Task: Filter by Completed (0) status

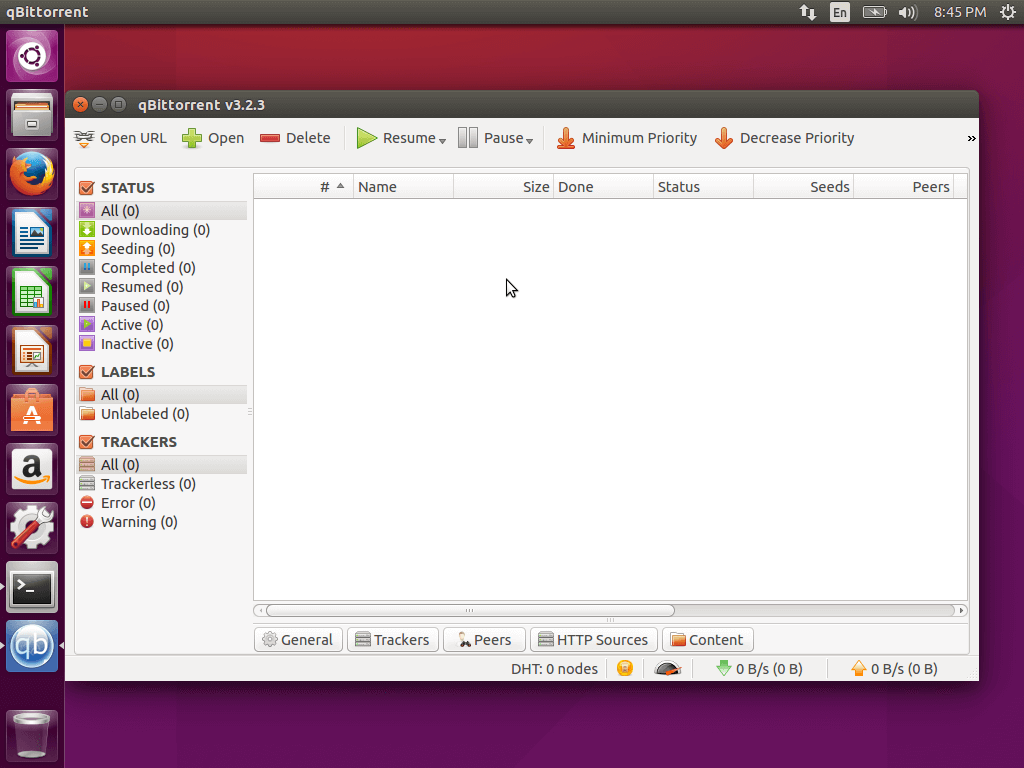Action: tap(161, 268)
